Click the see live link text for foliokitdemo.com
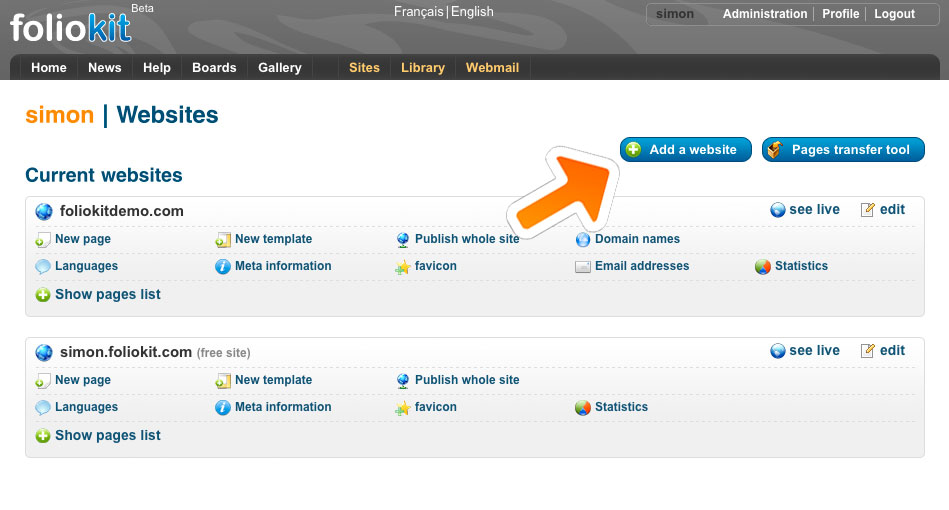This screenshot has height=510, width=949. pyautogui.click(x=815, y=209)
